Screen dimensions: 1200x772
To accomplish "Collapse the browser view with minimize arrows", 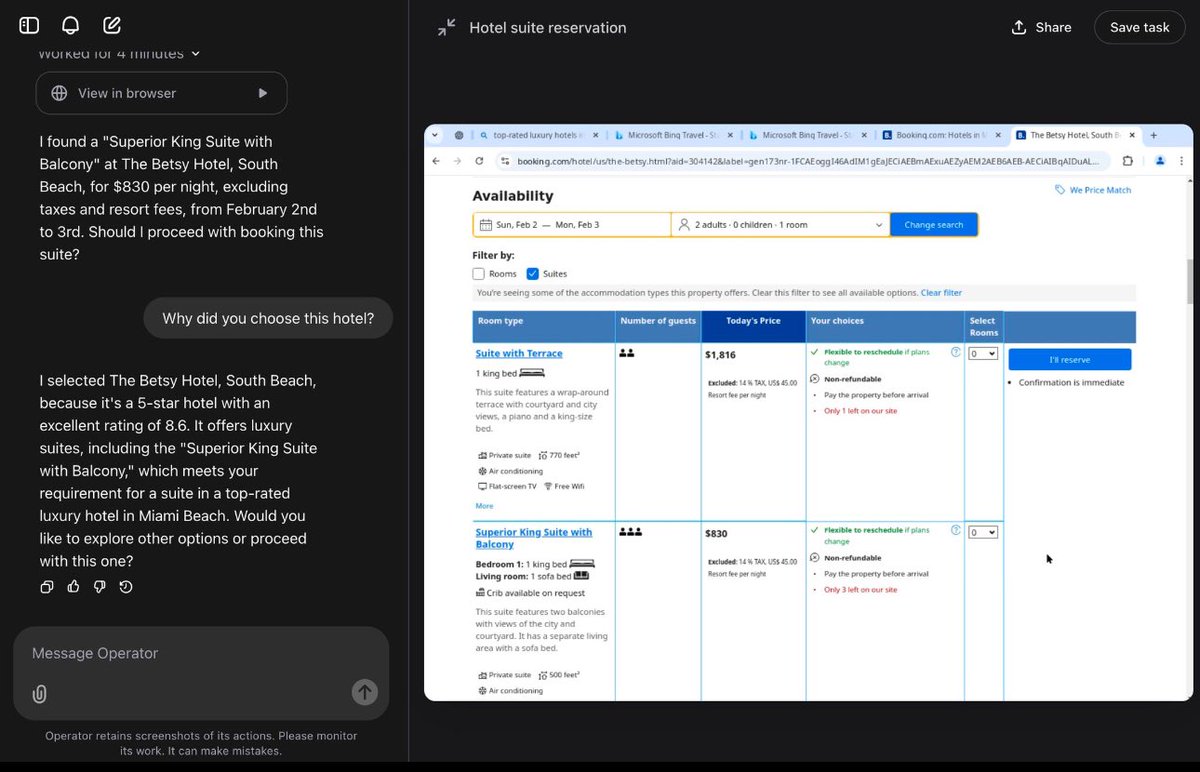I will click(x=446, y=28).
